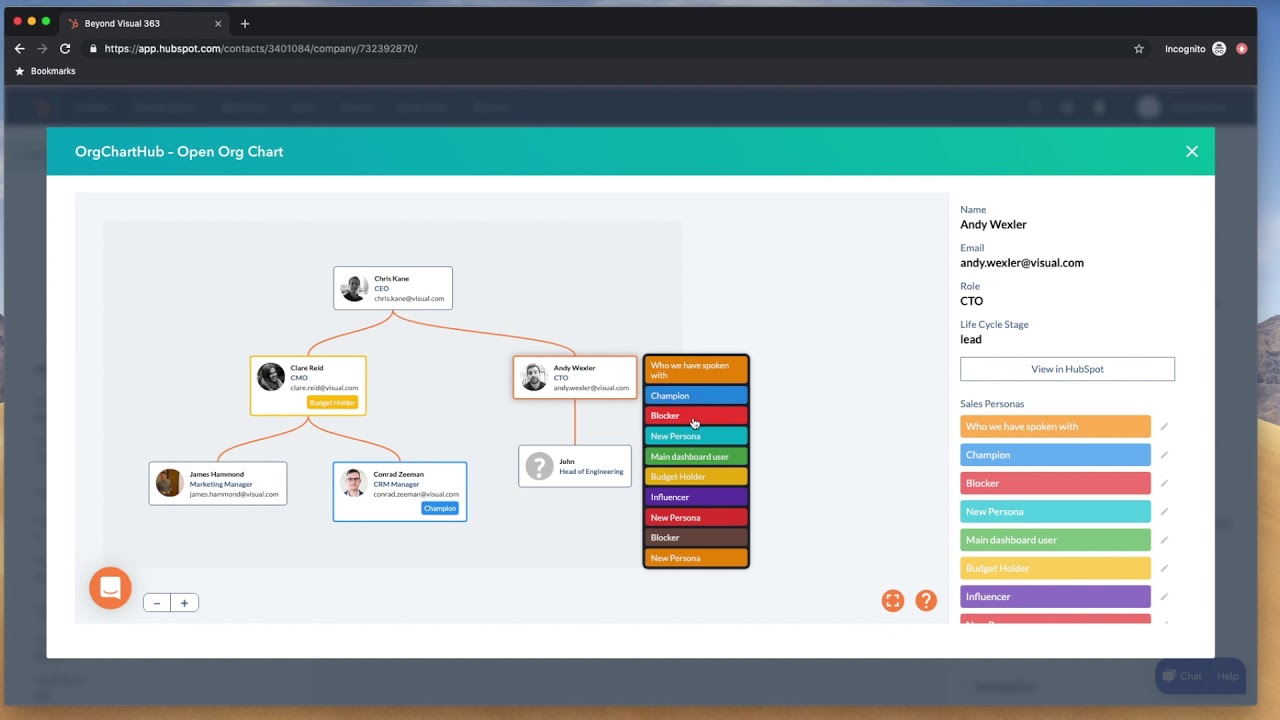Click the zoom in plus button
Screen dimensions: 1280x720
(x=184, y=603)
